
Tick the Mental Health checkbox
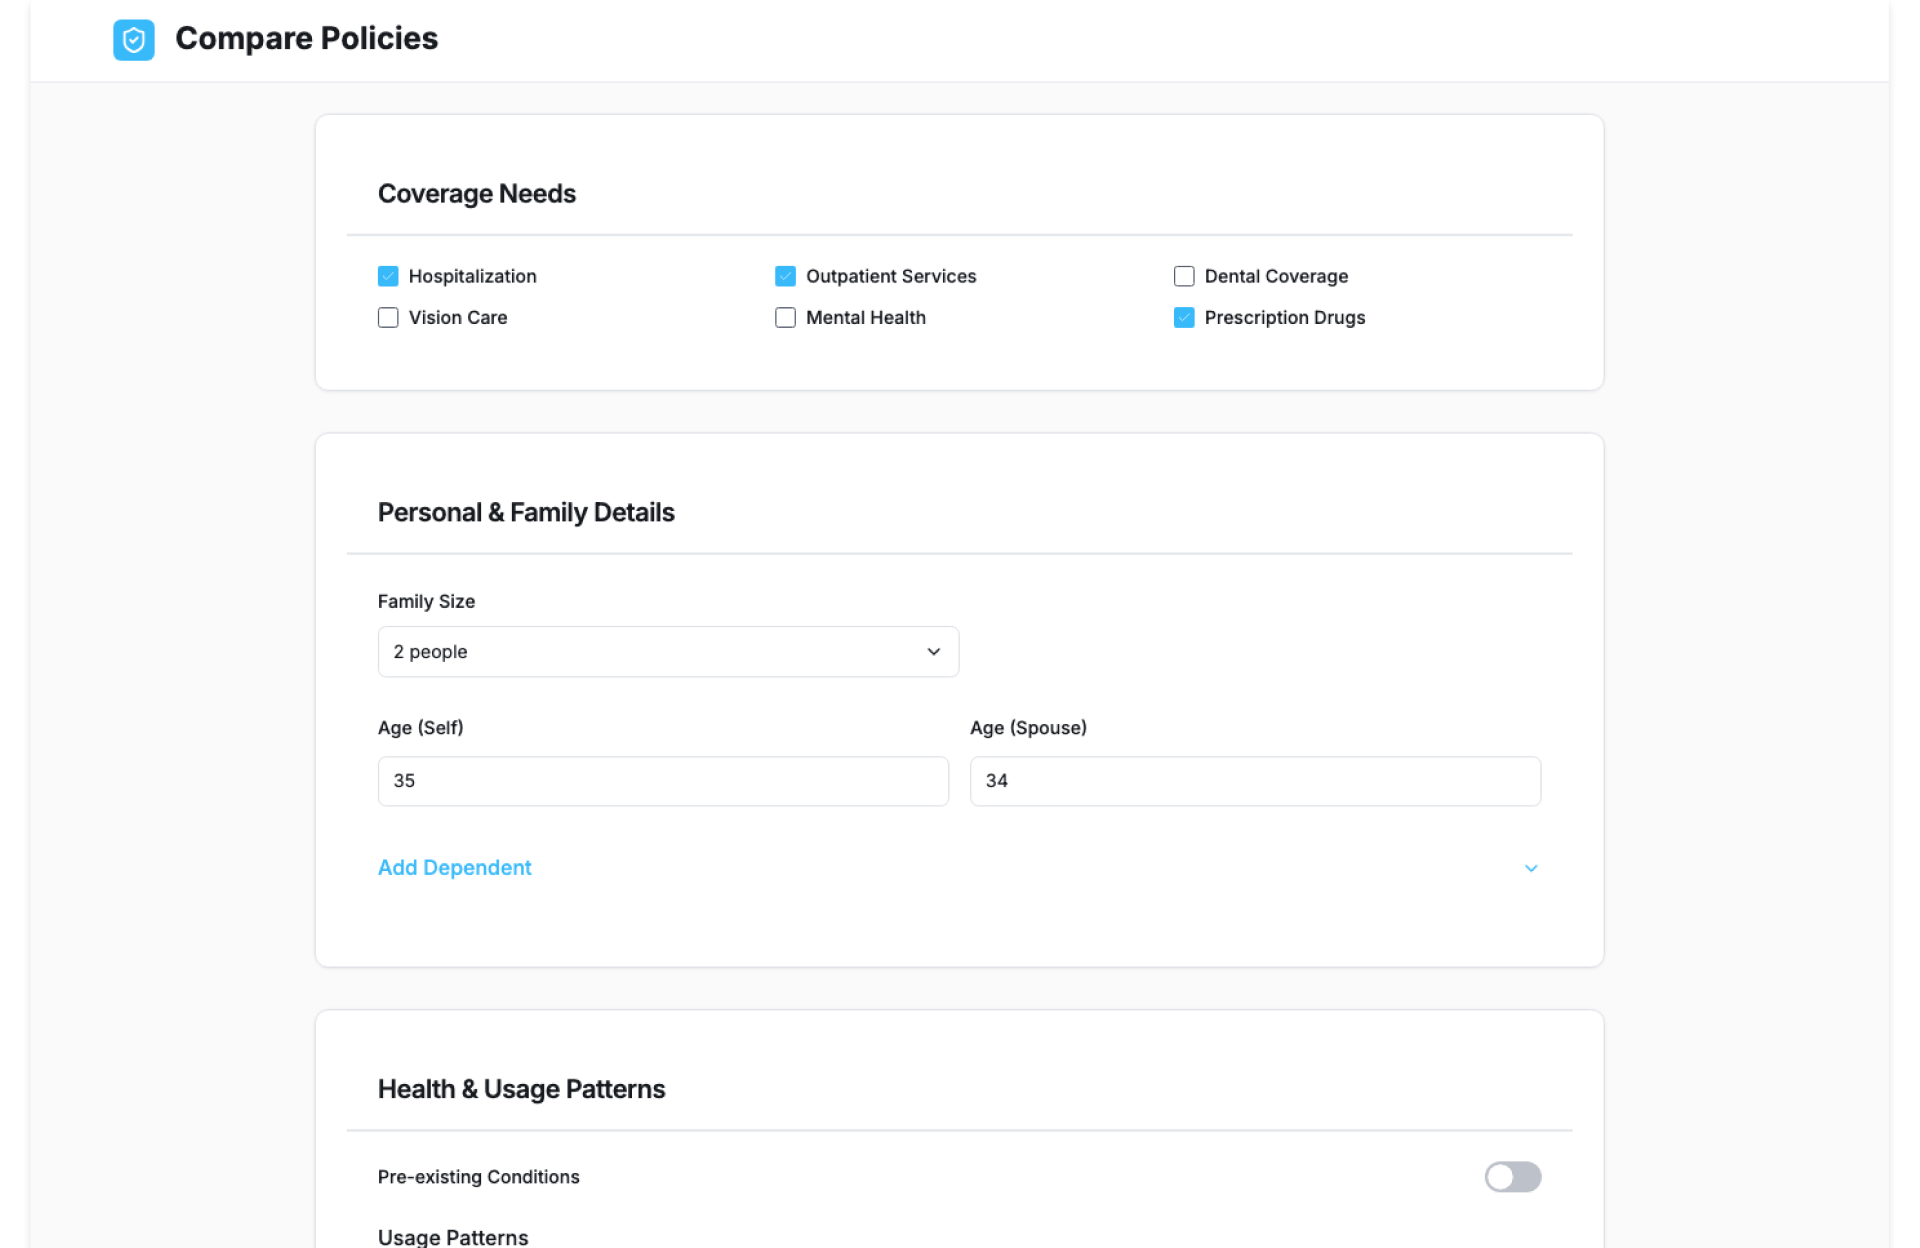[785, 318]
